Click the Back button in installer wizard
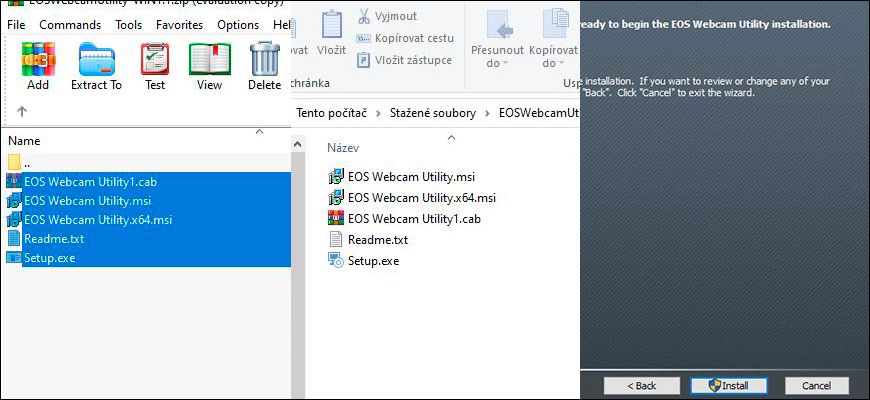 [x=642, y=386]
